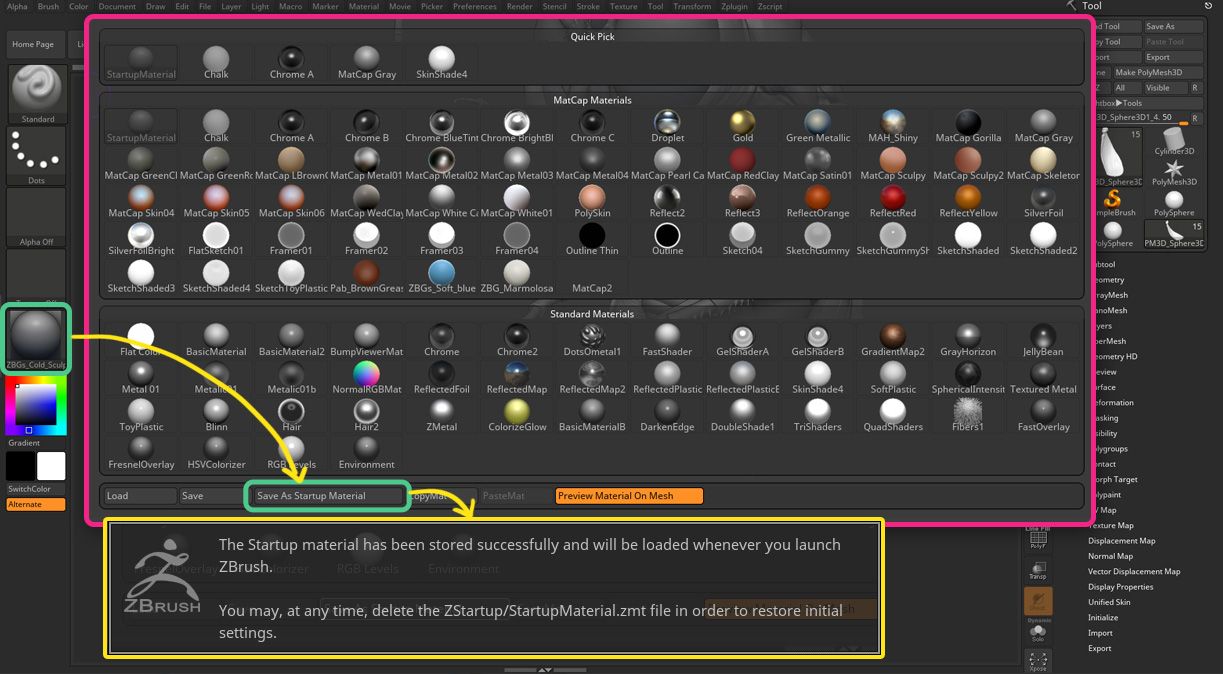Viewport: 1223px width, 674px height.
Task: Choose the NormalRGBMat material
Action: (367, 378)
